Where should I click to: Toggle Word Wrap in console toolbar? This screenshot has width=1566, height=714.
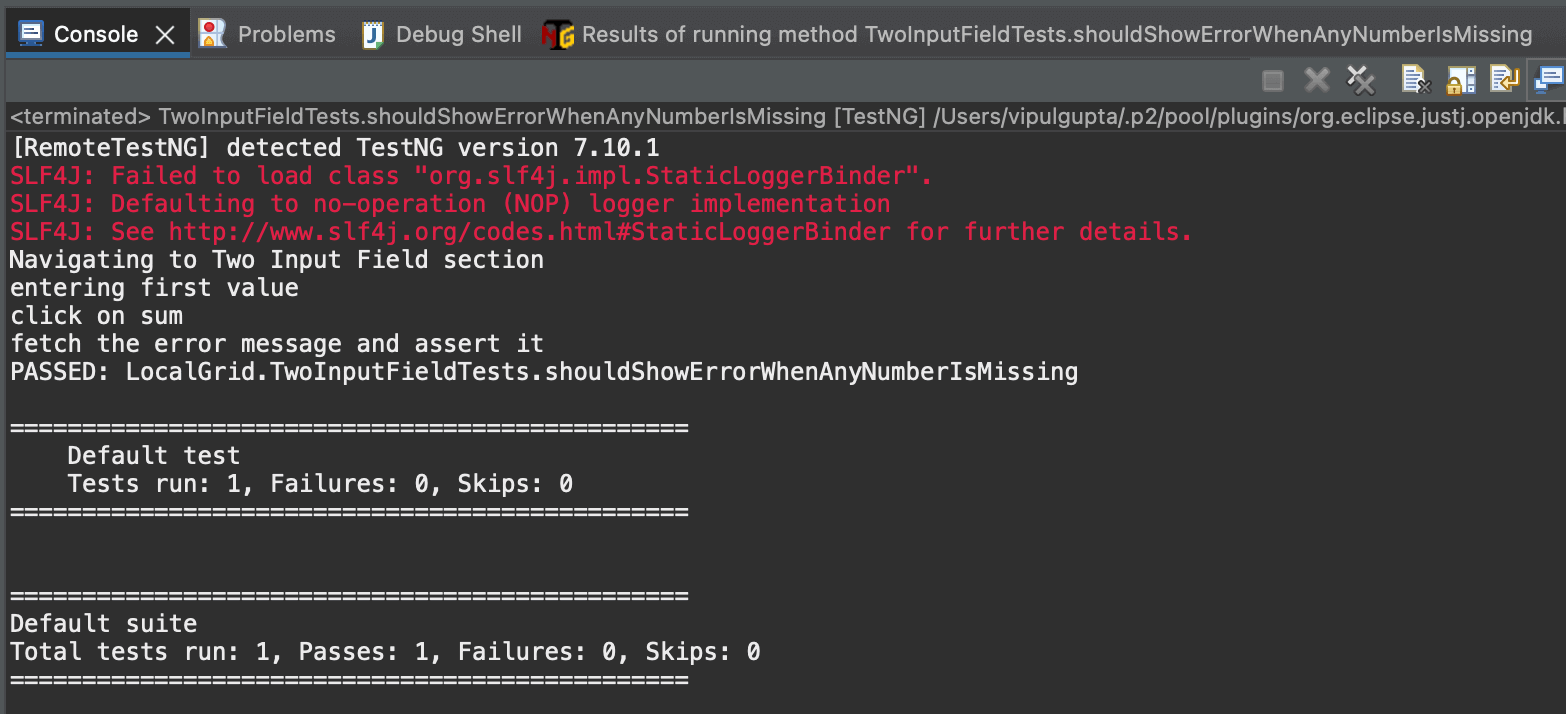coord(1504,80)
